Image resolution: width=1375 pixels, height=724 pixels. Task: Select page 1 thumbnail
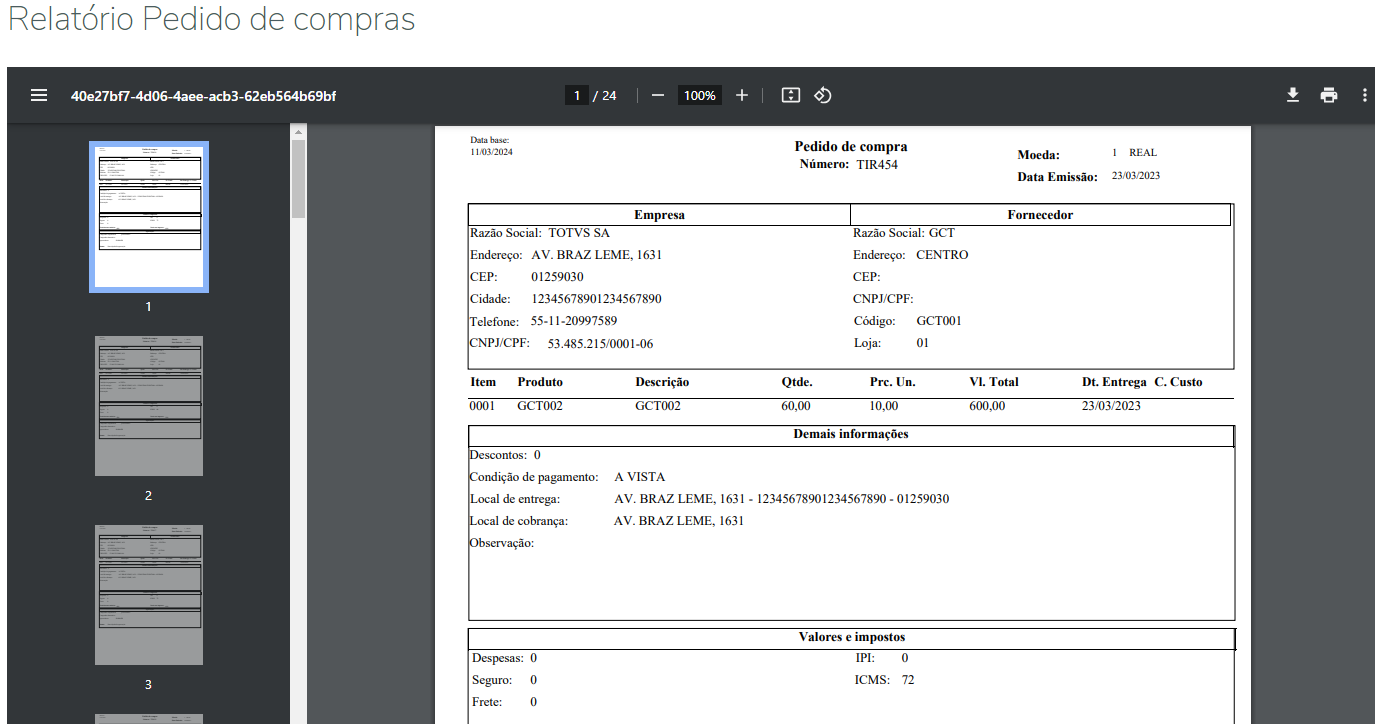pyautogui.click(x=149, y=217)
